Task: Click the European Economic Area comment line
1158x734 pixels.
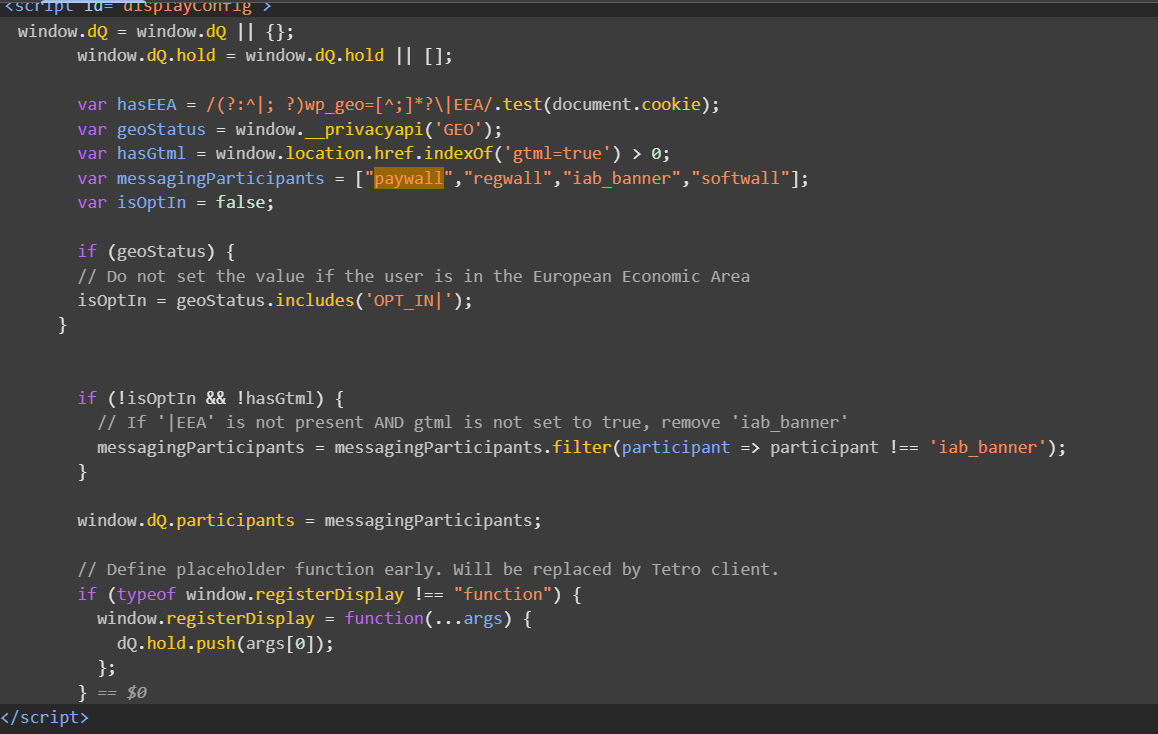Action: click(413, 276)
